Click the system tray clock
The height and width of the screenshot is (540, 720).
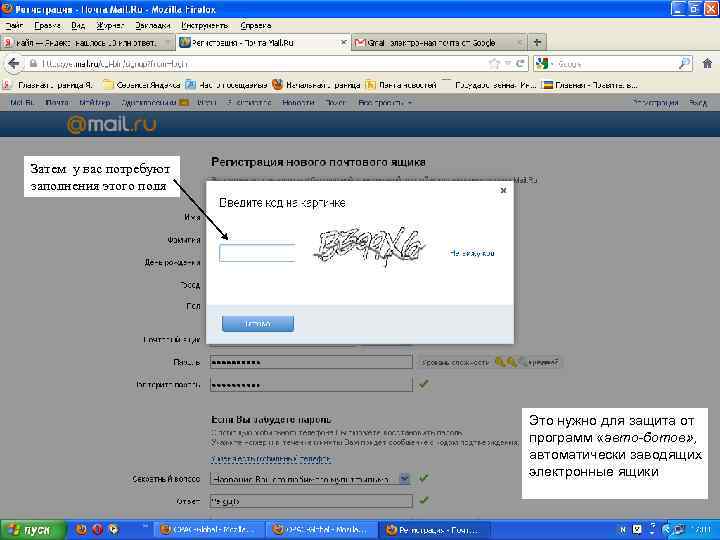click(x=703, y=530)
